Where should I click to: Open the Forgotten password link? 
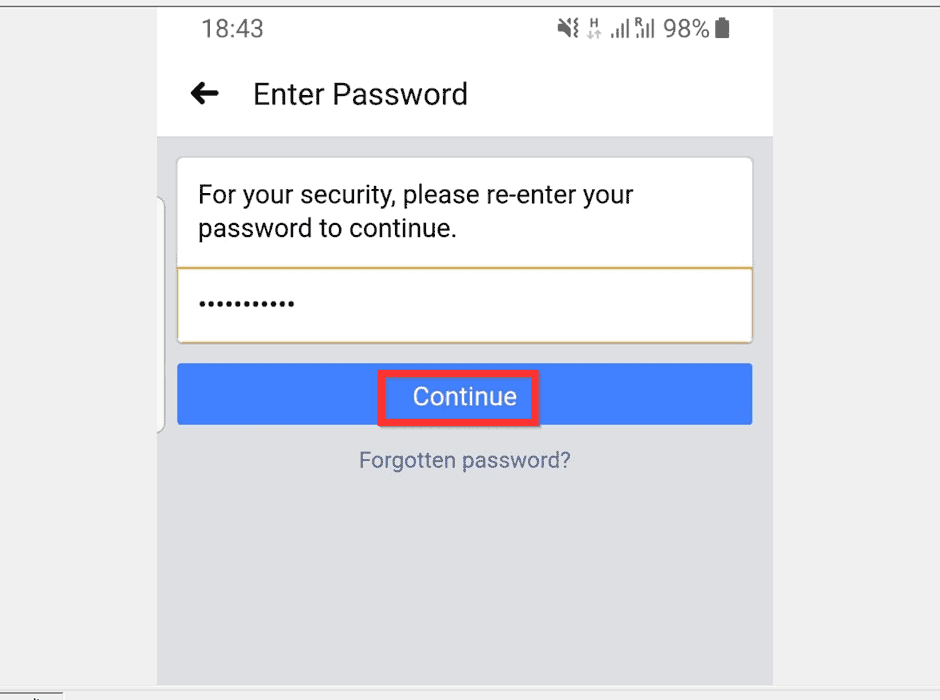(464, 460)
